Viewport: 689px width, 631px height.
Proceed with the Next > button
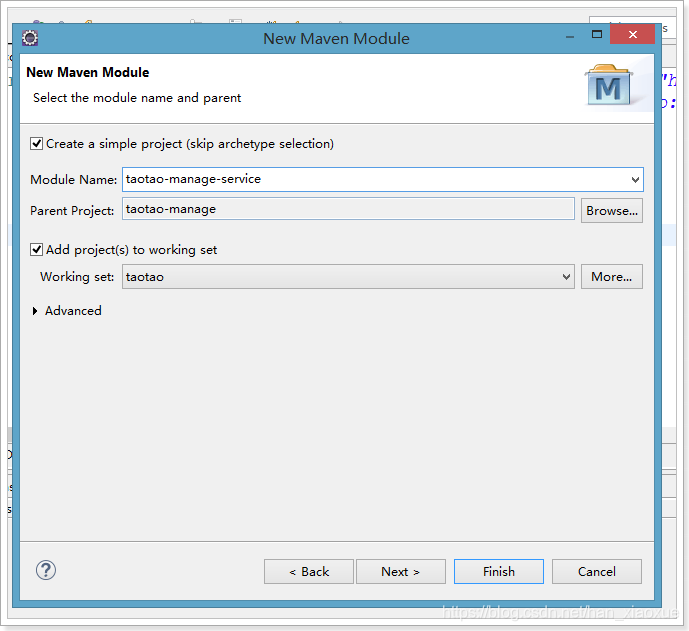coord(401,572)
